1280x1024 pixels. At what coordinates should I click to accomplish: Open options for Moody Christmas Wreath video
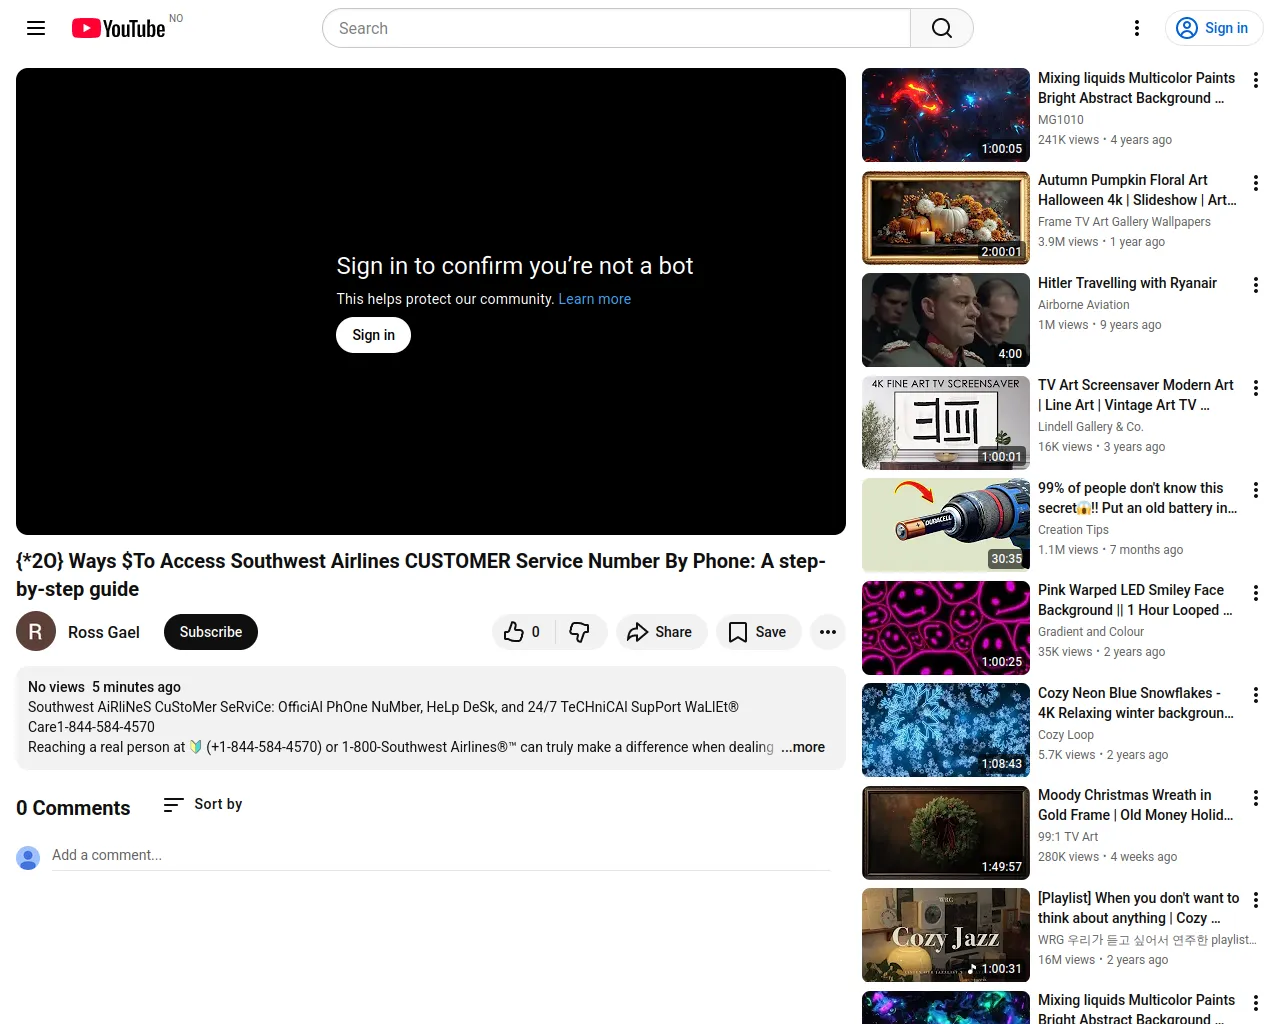point(1256,798)
